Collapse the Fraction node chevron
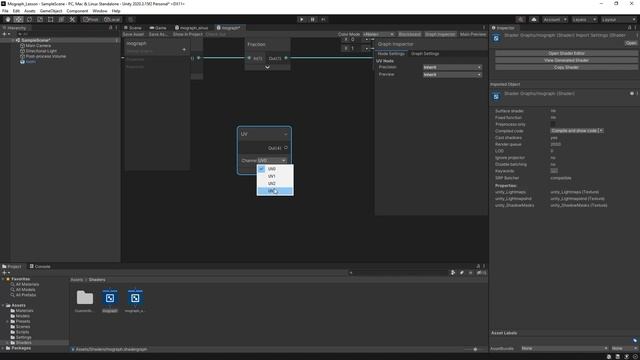The height and width of the screenshot is (360, 640). pyautogui.click(x=267, y=67)
